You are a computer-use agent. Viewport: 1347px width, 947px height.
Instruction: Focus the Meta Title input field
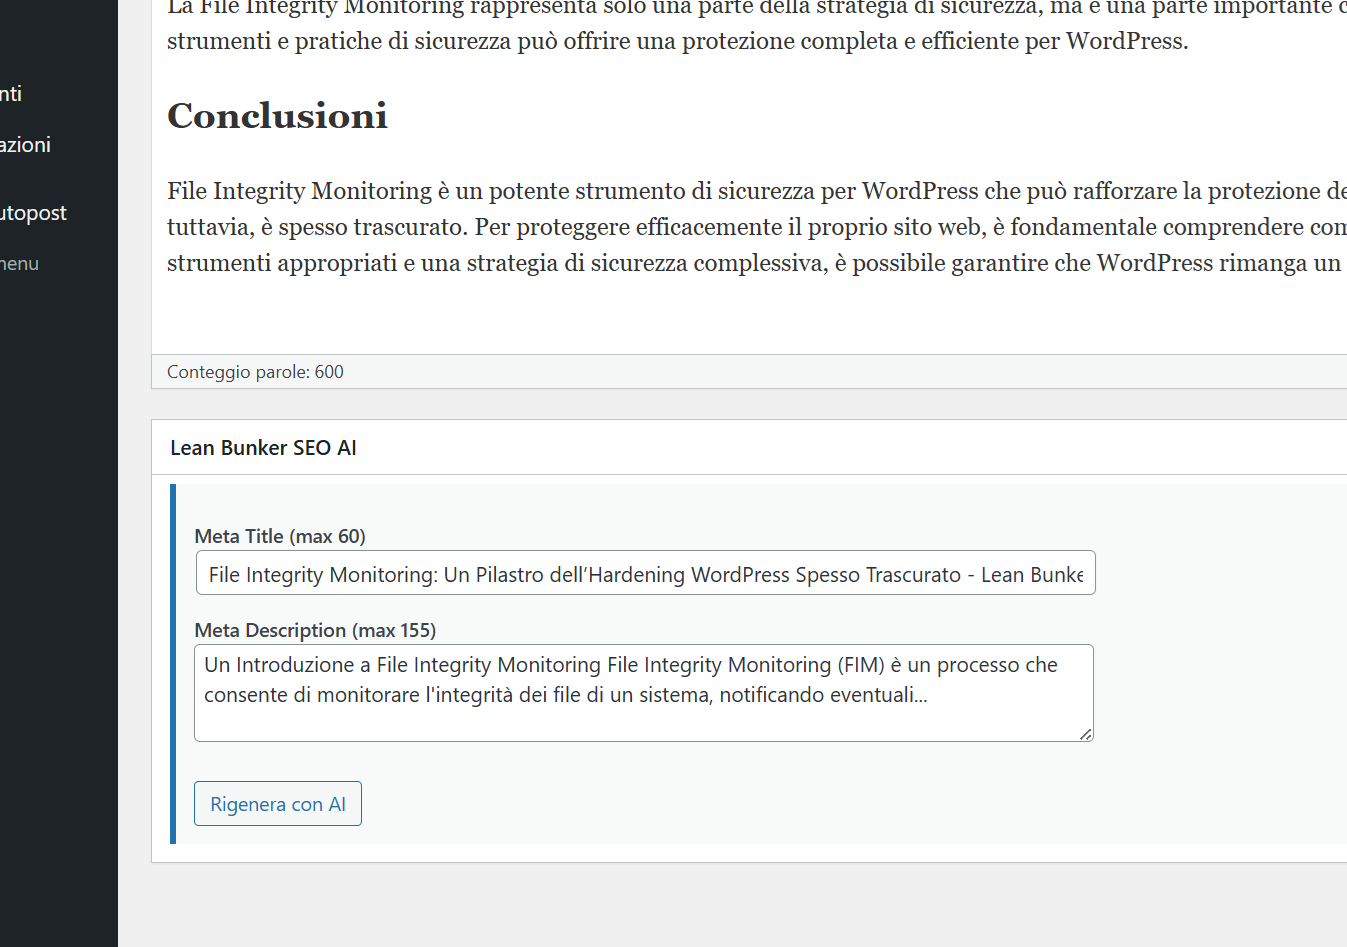click(645, 574)
